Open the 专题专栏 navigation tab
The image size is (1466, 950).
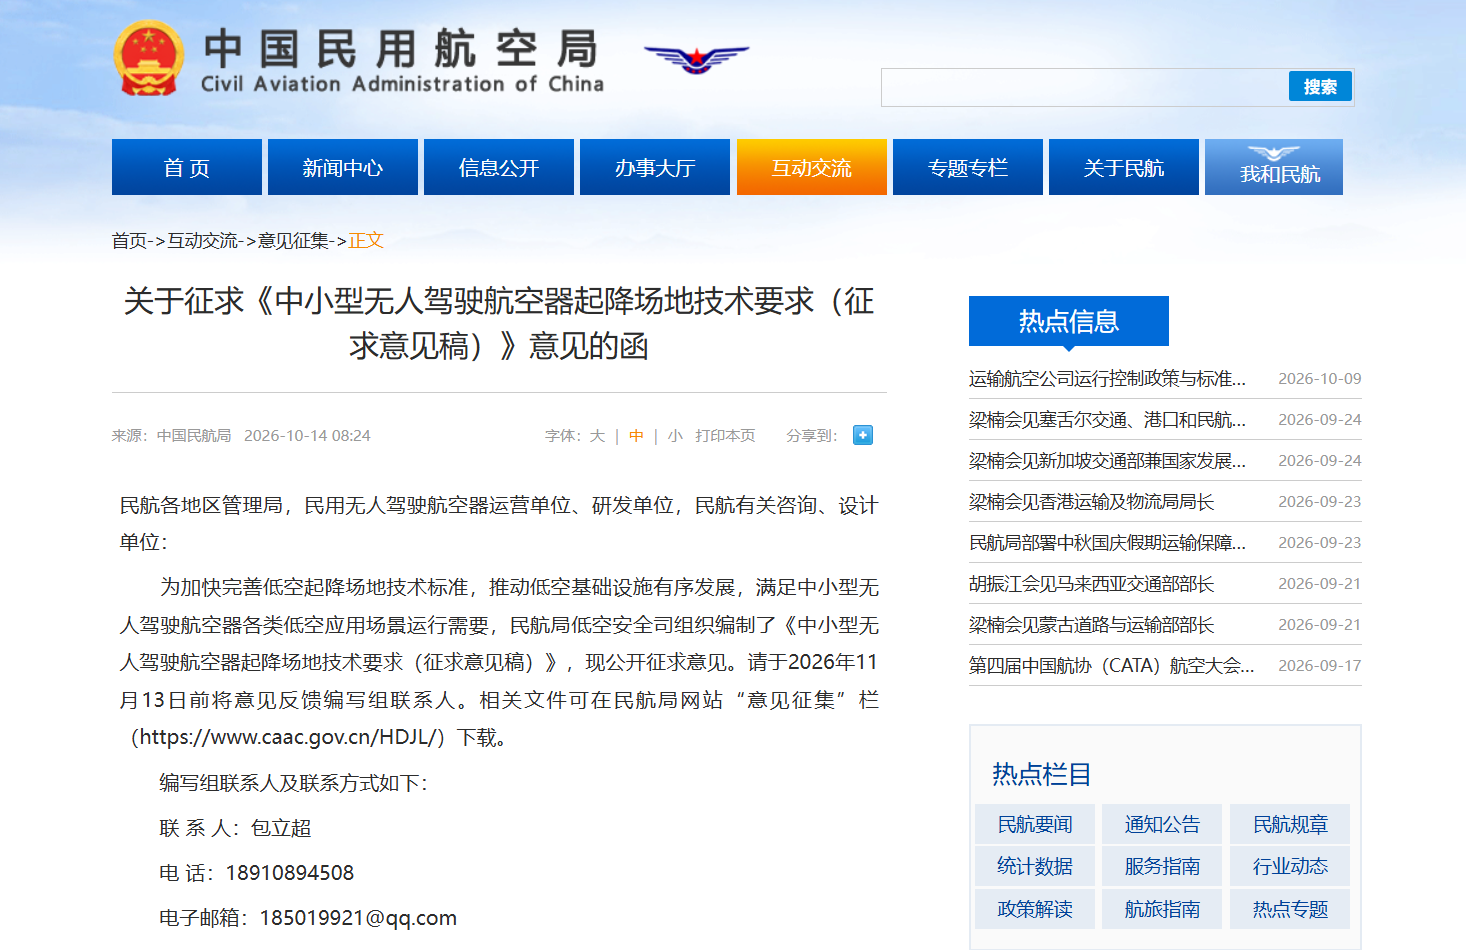968,167
